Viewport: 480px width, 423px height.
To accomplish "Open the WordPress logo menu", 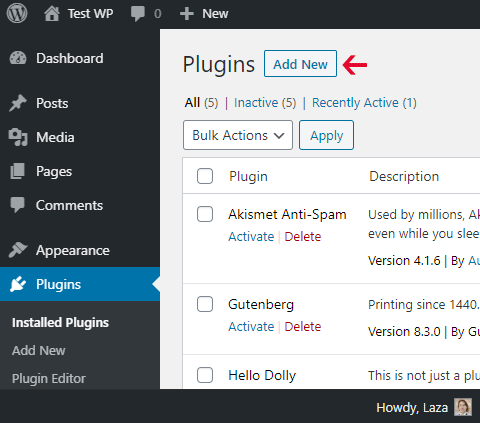I will click(17, 14).
